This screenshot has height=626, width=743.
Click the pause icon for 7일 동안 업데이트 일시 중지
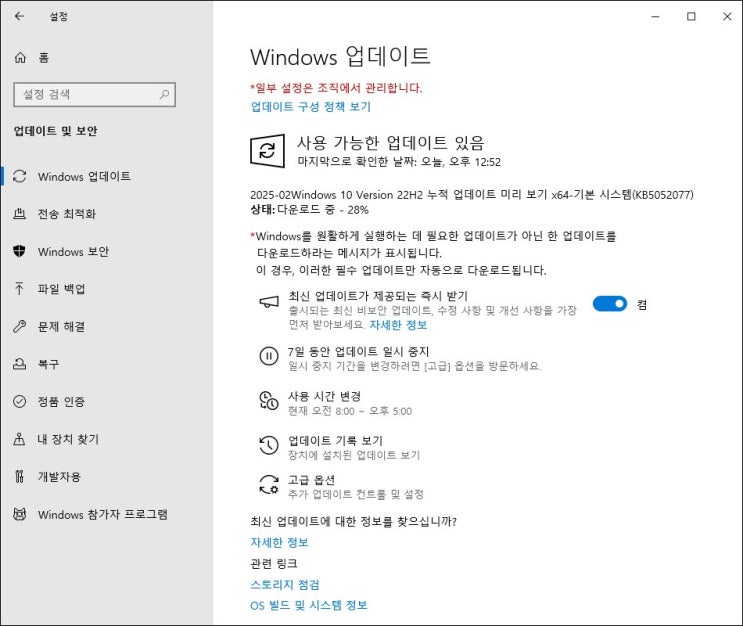tap(269, 355)
